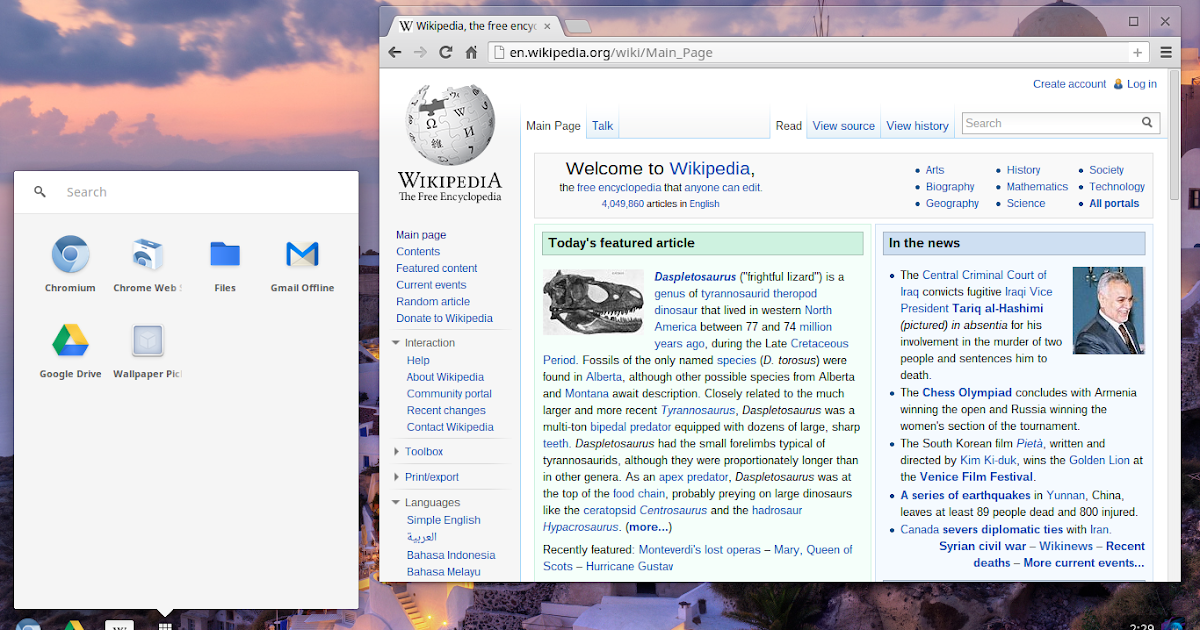Viewport: 1200px width, 630px height.
Task: Click the browser address bar URL
Action: (x=610, y=53)
